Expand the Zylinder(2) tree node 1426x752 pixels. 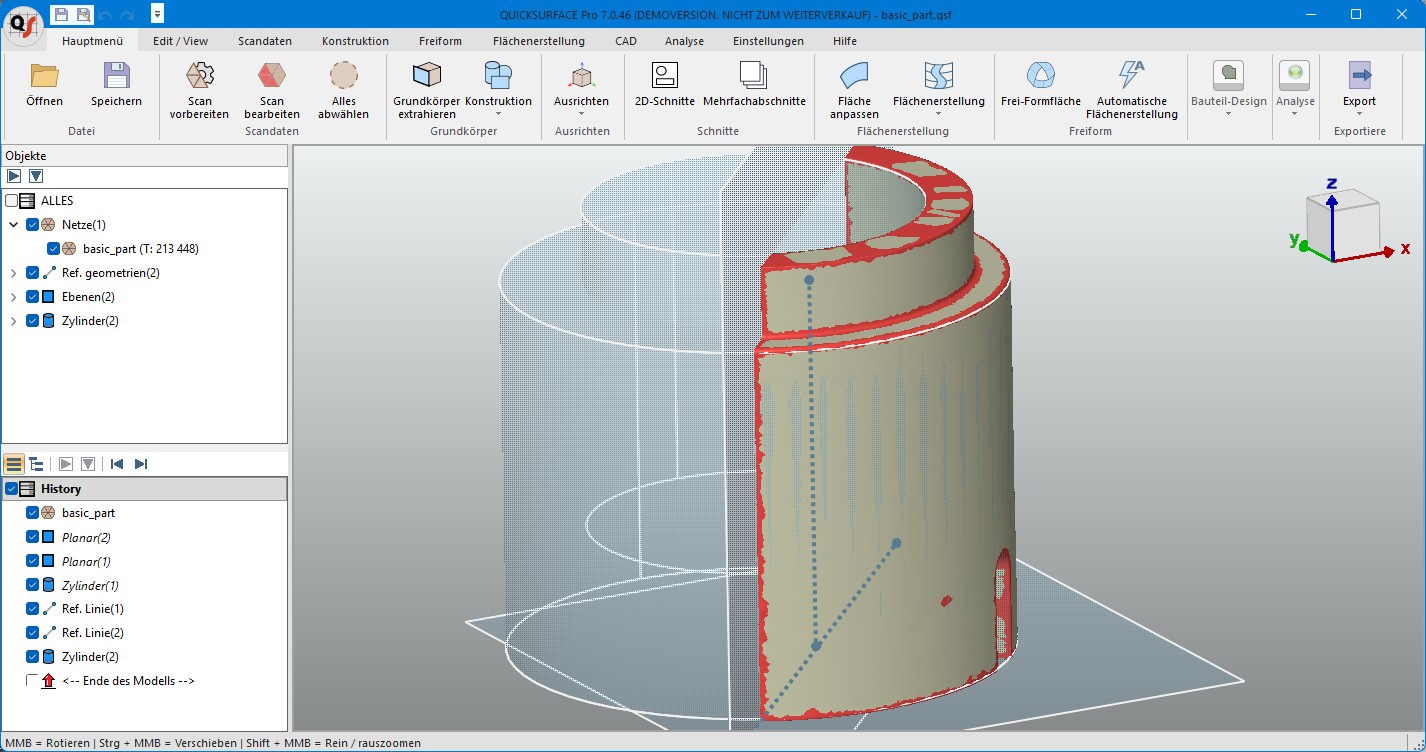click(13, 321)
